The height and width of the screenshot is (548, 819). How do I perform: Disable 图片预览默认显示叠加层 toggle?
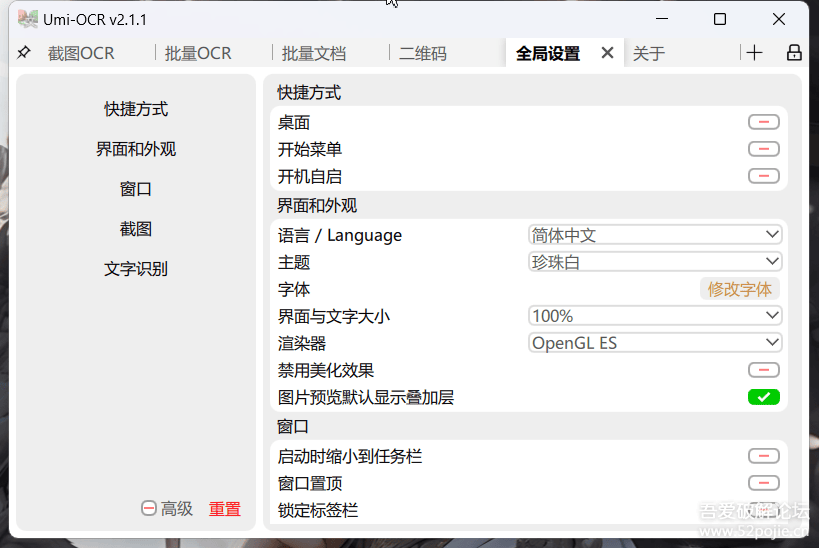[763, 397]
